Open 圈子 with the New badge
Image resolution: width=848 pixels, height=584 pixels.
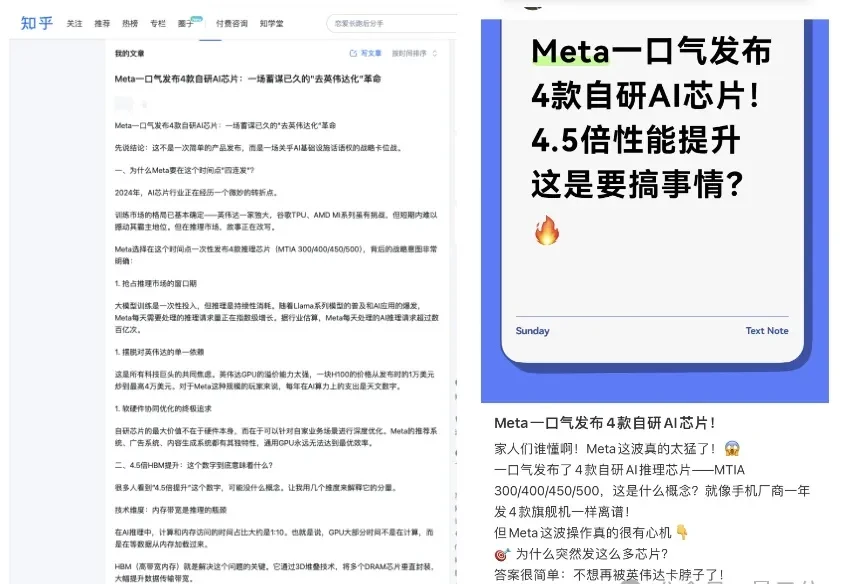(186, 23)
